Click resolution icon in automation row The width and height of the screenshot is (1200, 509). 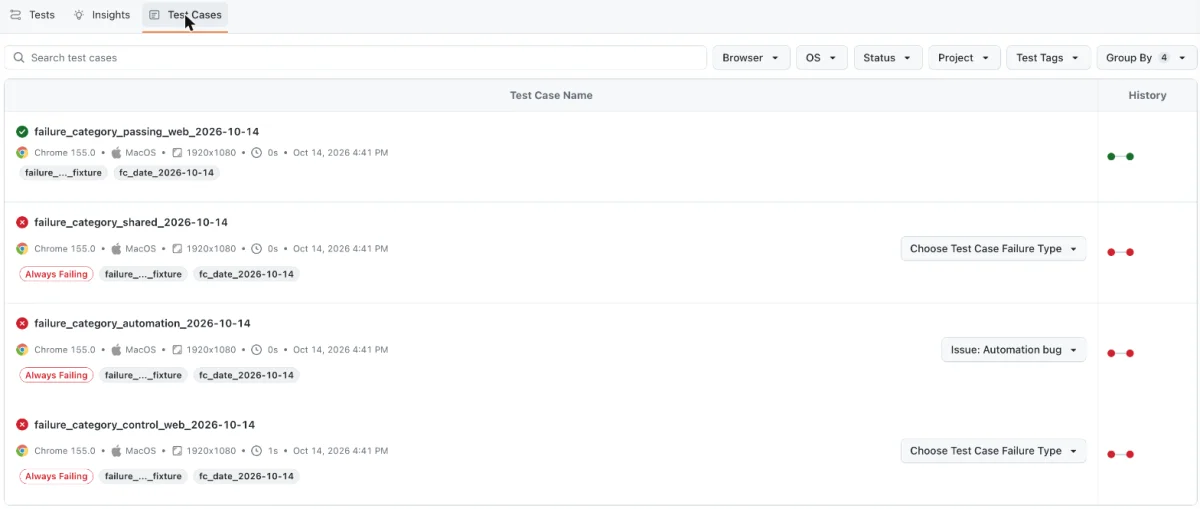click(178, 350)
